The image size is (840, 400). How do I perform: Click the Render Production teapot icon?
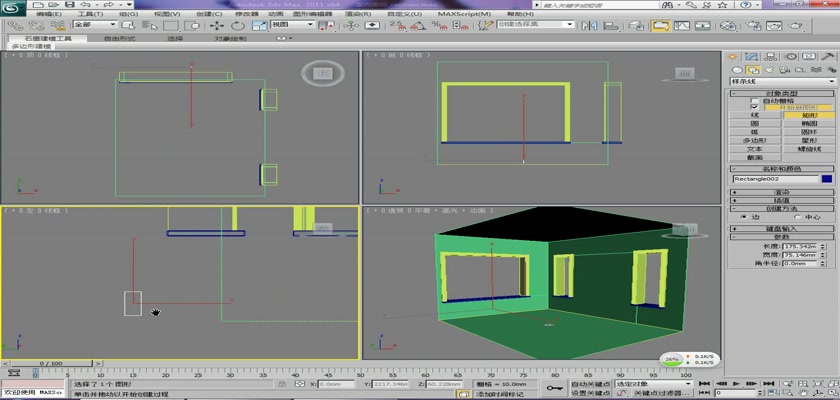tap(796, 25)
